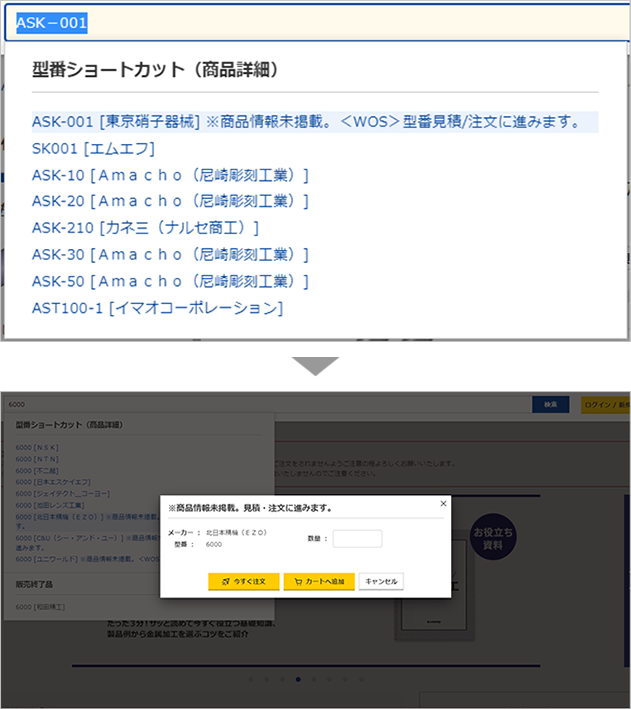
Task: Pick ASK-50 Amacho suggestion
Action: [x=170, y=281]
